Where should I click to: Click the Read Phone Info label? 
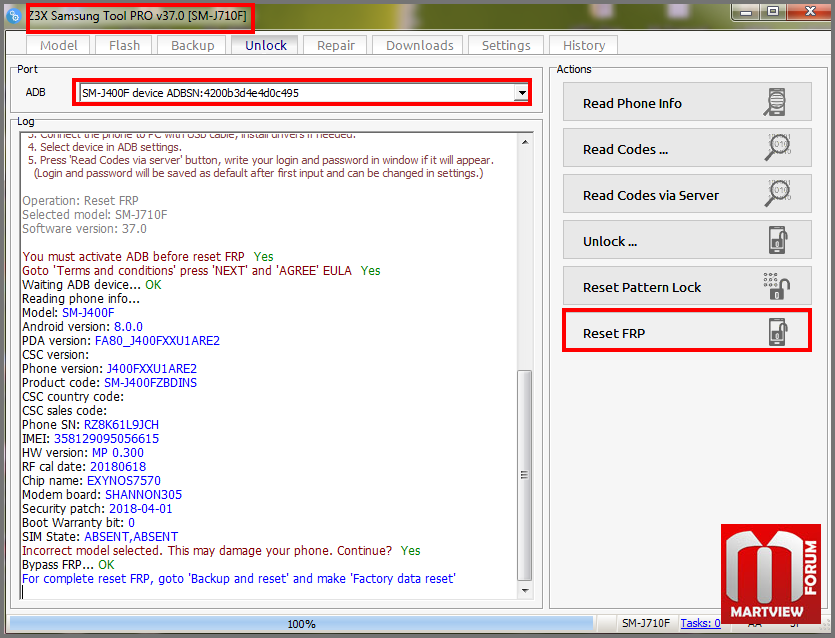[632, 103]
